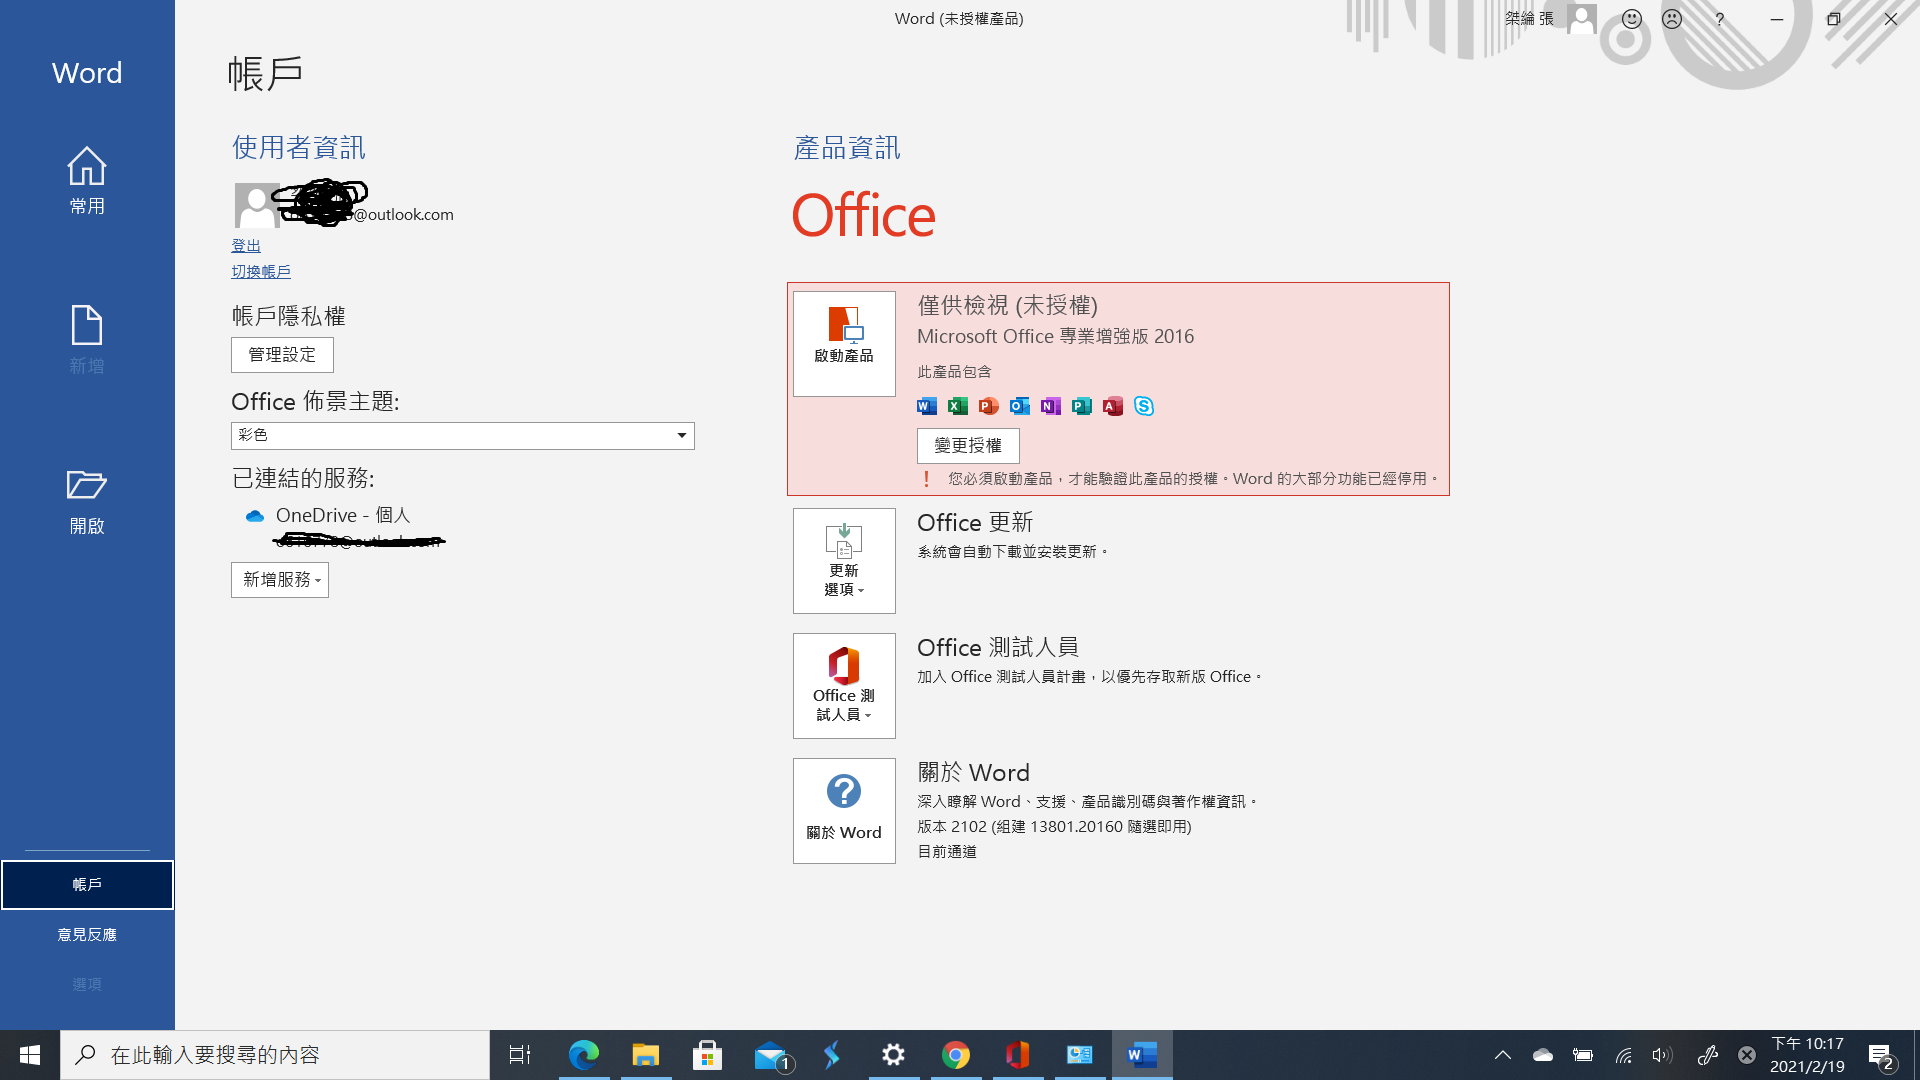Open the Open (開啟) folder sidebar icon
1920x1080 pixels.
click(x=87, y=500)
